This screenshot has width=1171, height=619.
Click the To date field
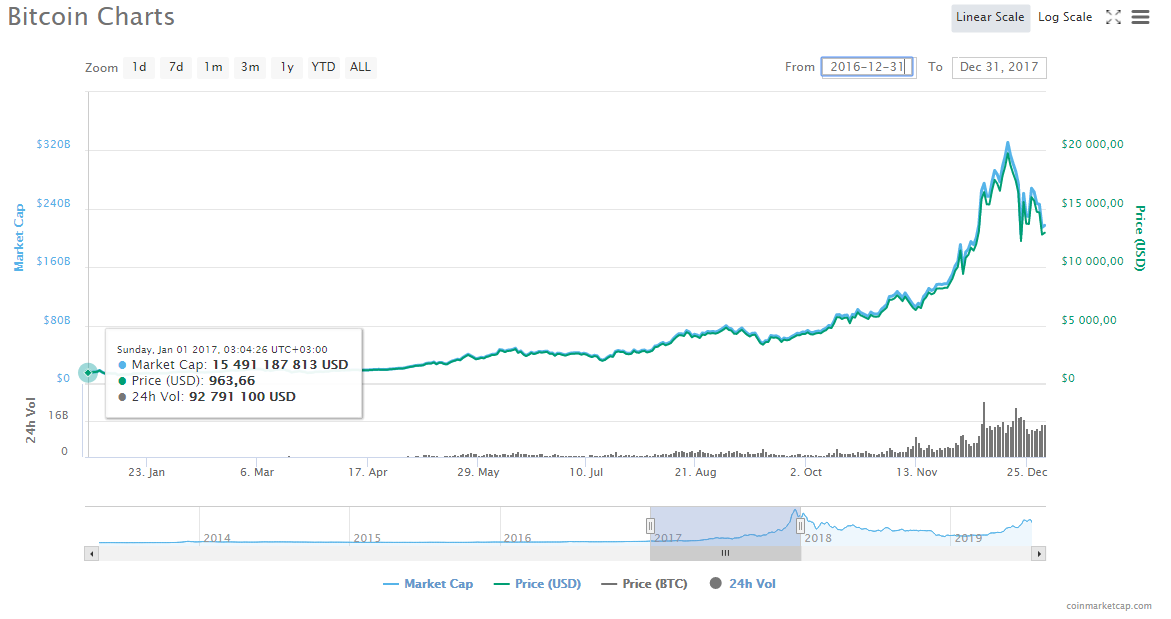pos(999,67)
